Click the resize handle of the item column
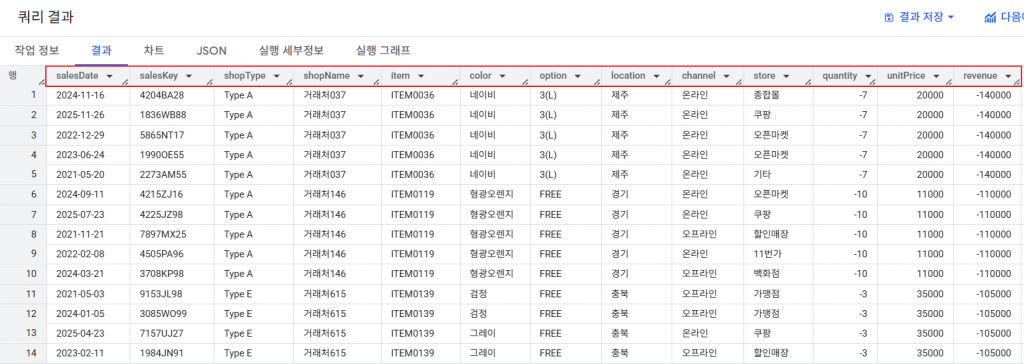This screenshot has height=364, width=1024. (x=456, y=82)
